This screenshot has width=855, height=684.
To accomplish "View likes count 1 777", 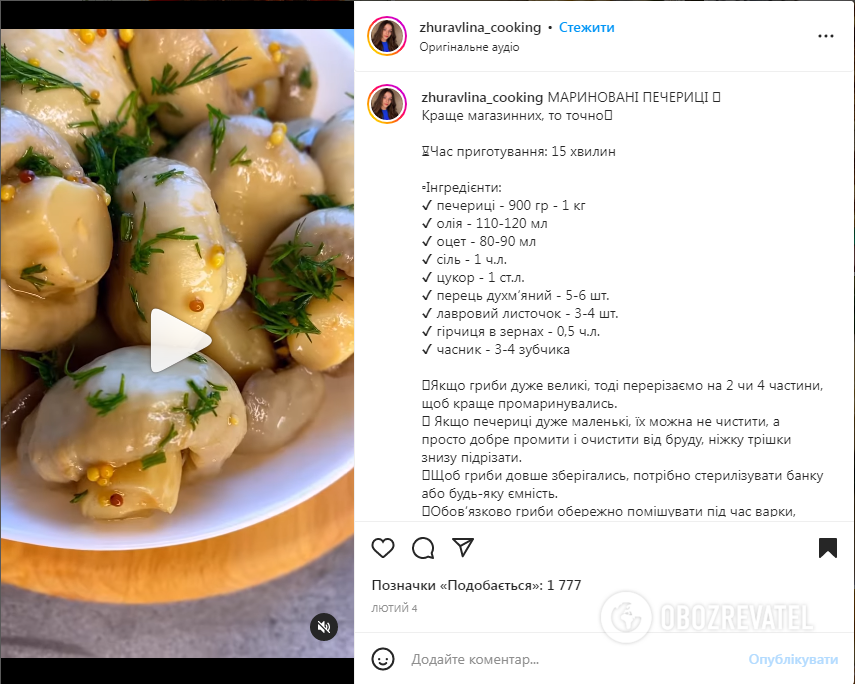I will [x=476, y=585].
